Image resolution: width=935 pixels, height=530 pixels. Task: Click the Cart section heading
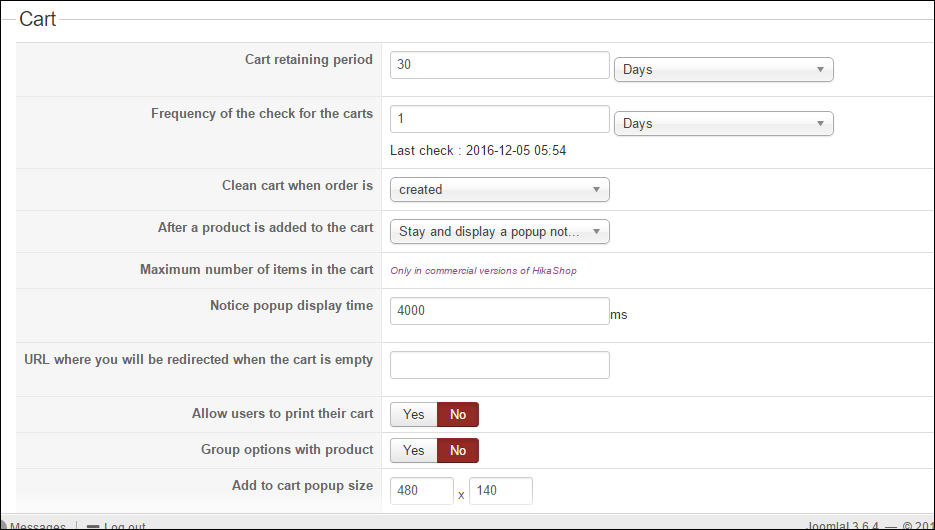point(38,19)
